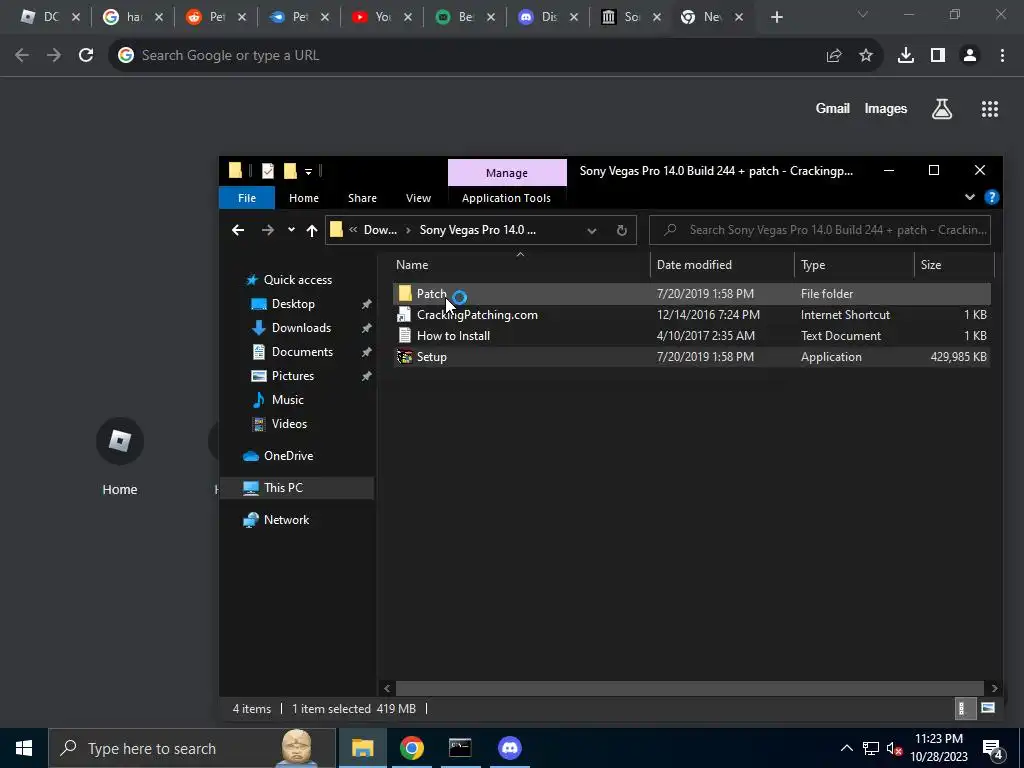Switch to the YouTube tab
Viewport: 1024px width, 768px height.
pyautogui.click(x=381, y=18)
